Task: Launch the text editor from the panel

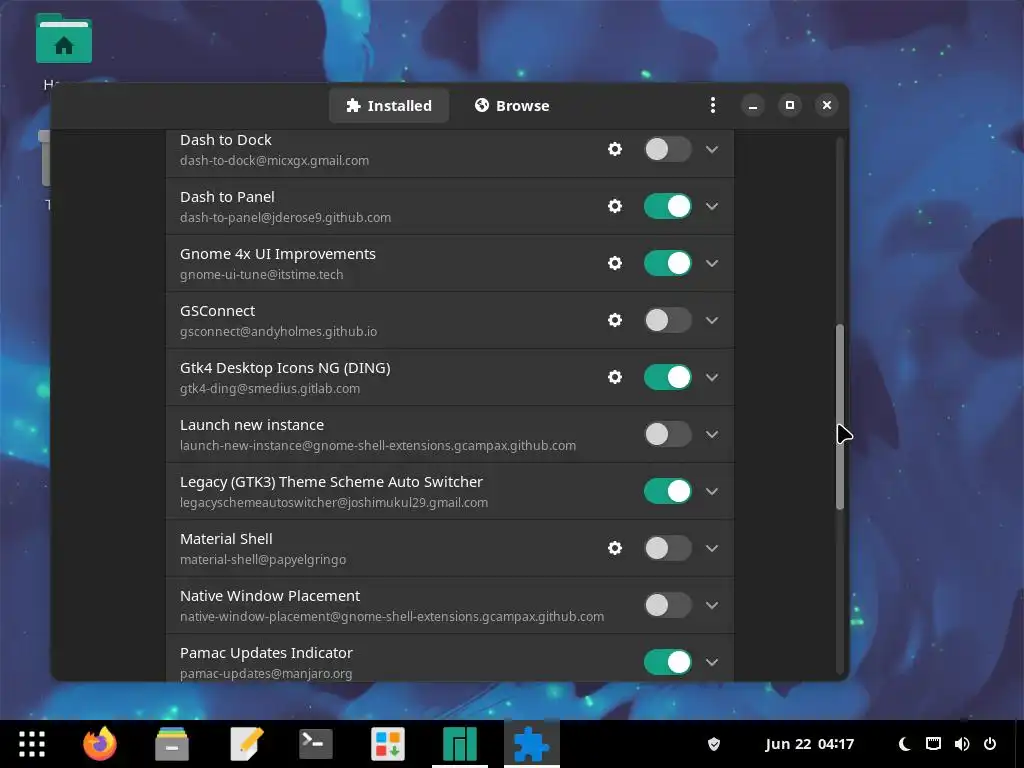Action: click(x=246, y=744)
